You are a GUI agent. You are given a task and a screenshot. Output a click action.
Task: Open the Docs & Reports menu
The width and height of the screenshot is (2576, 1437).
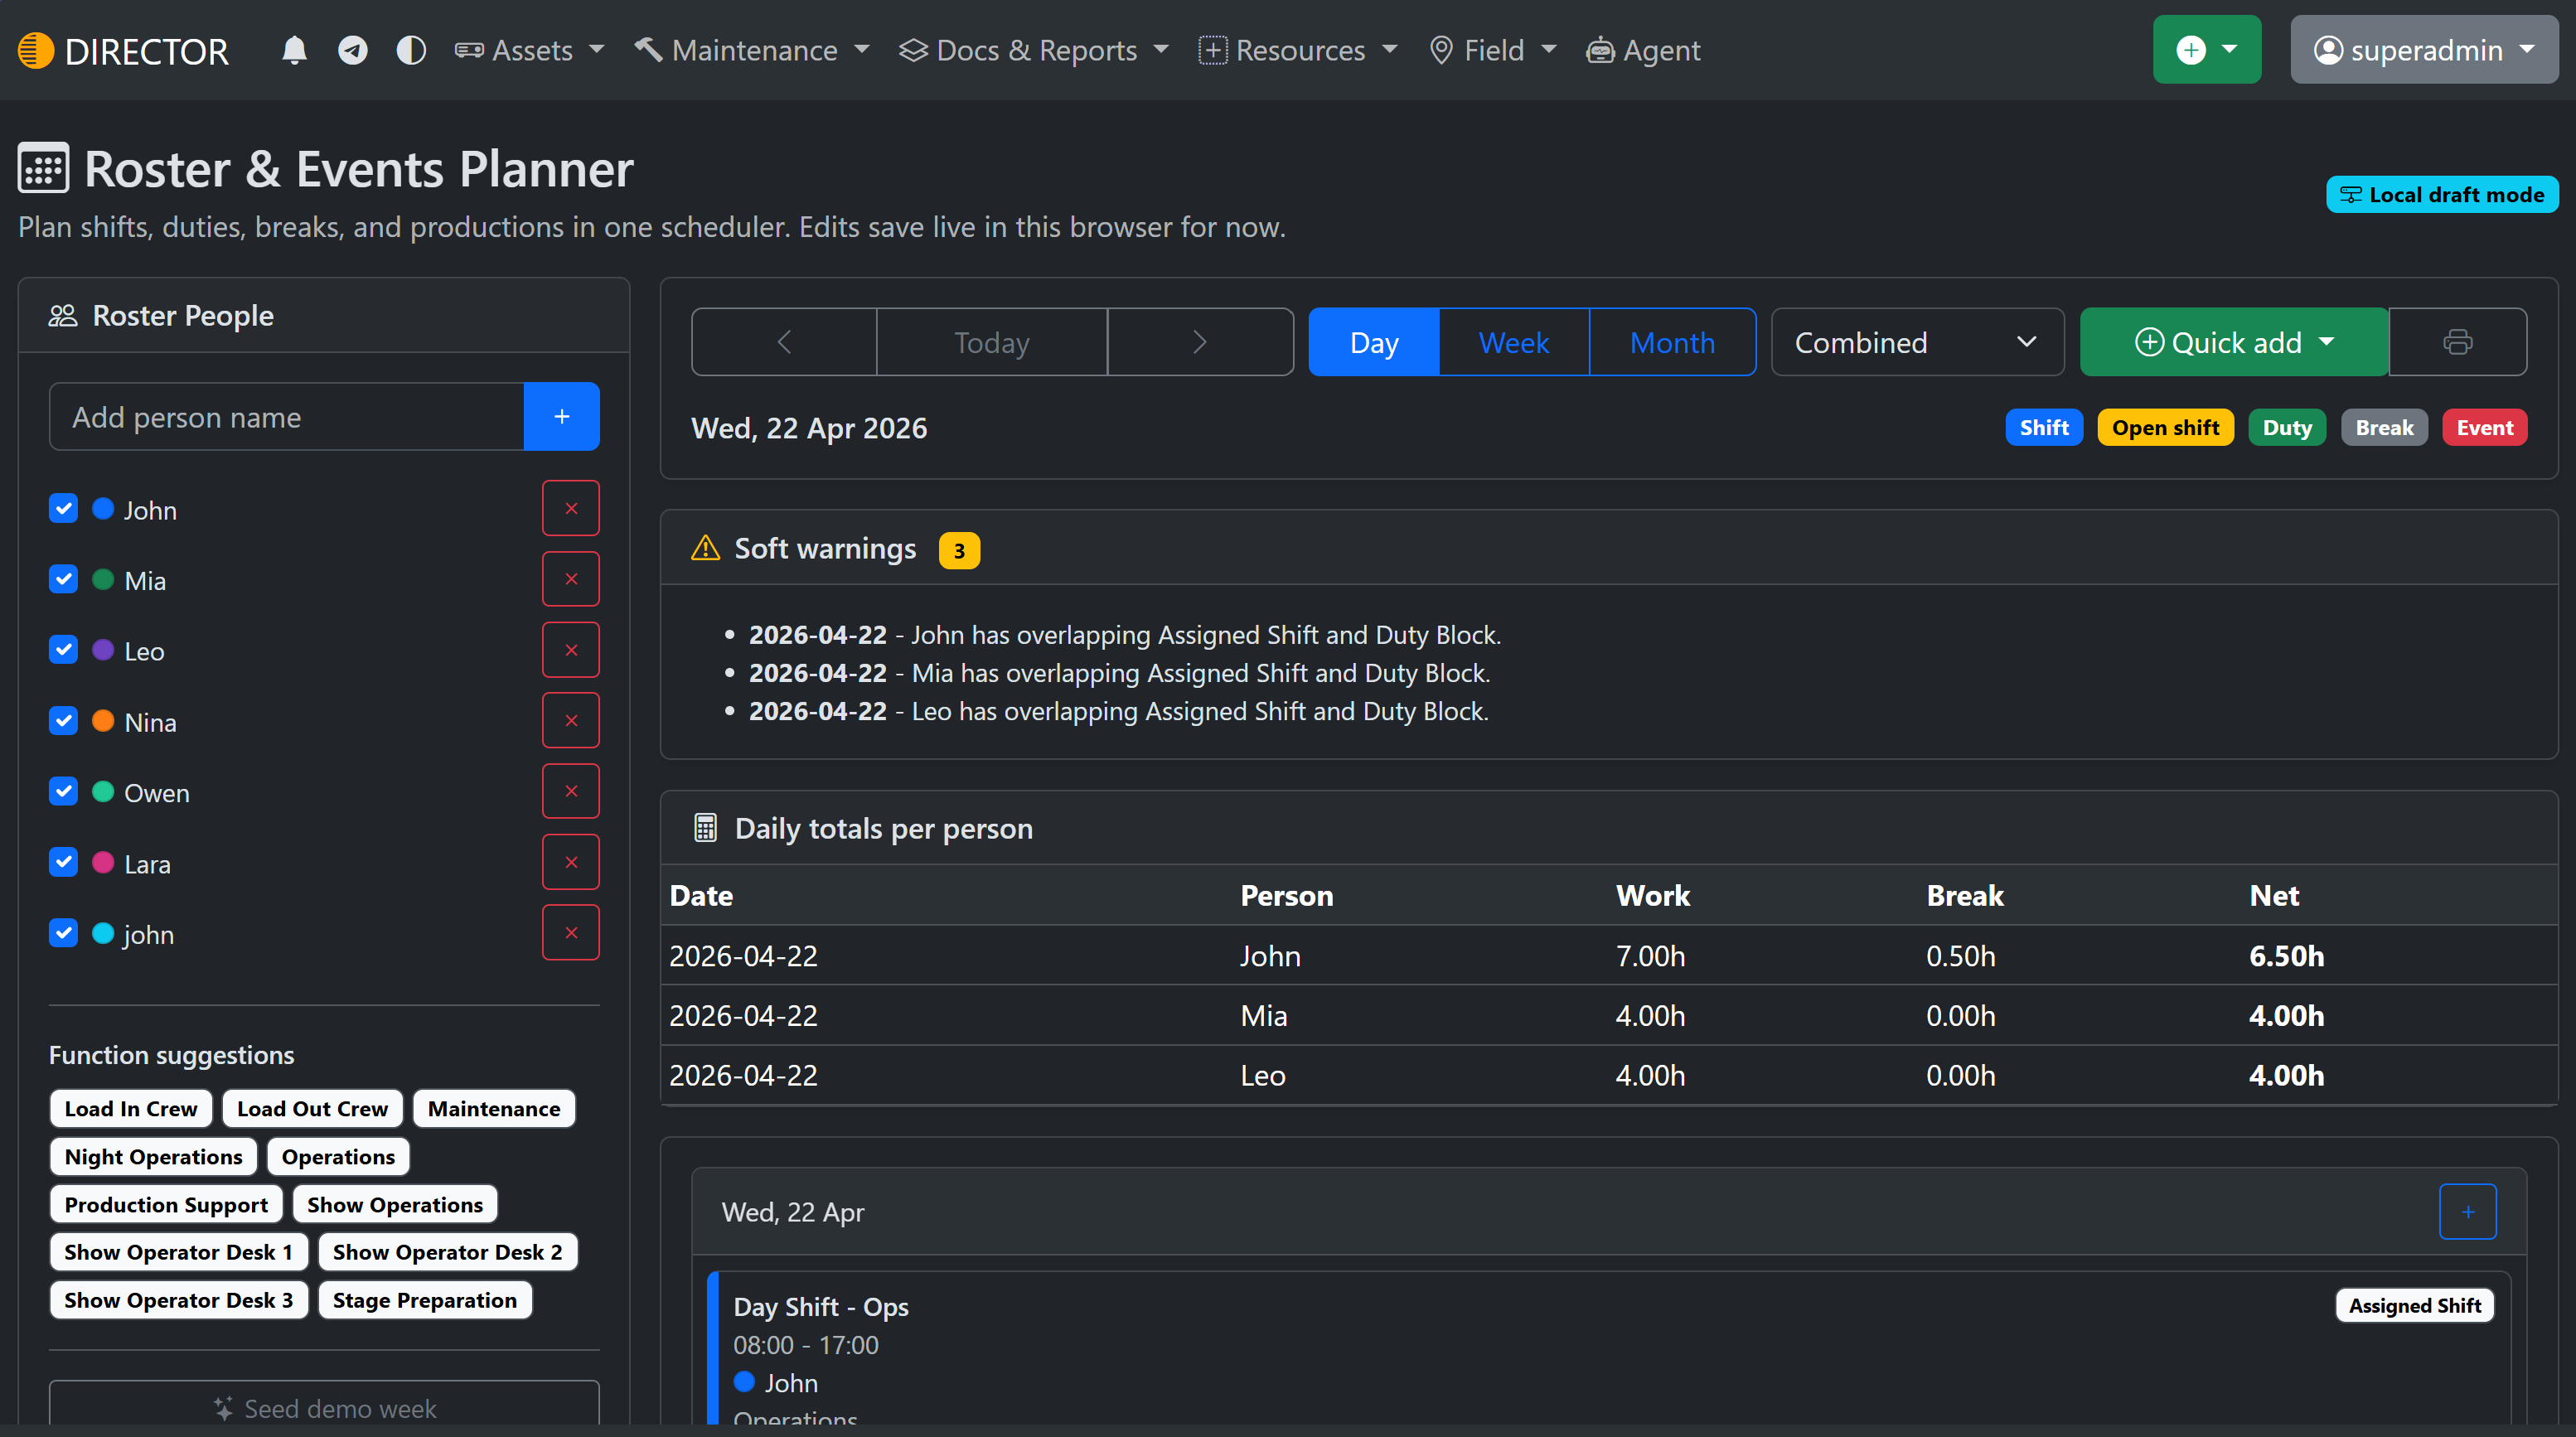(1034, 49)
